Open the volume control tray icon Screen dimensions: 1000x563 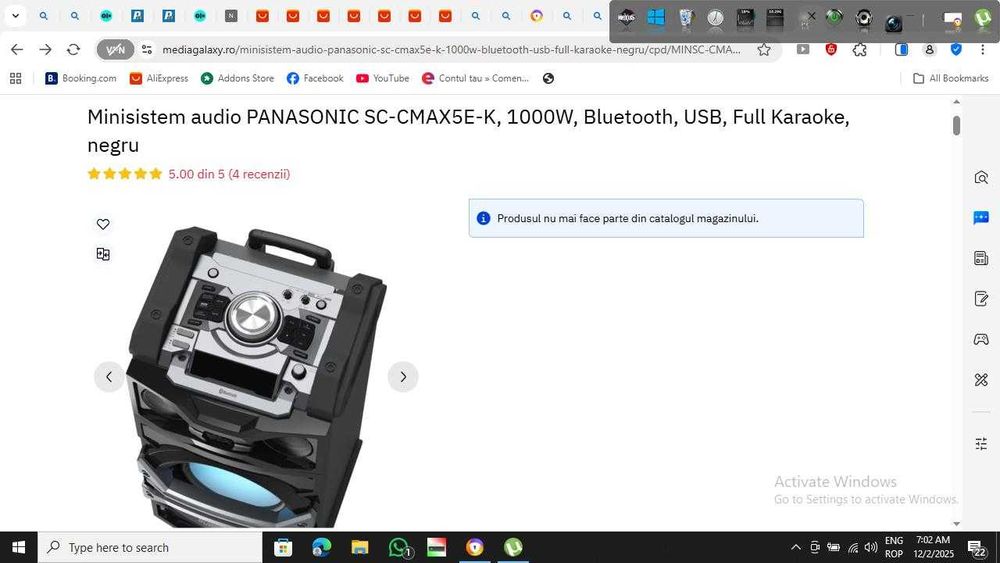[x=871, y=547]
